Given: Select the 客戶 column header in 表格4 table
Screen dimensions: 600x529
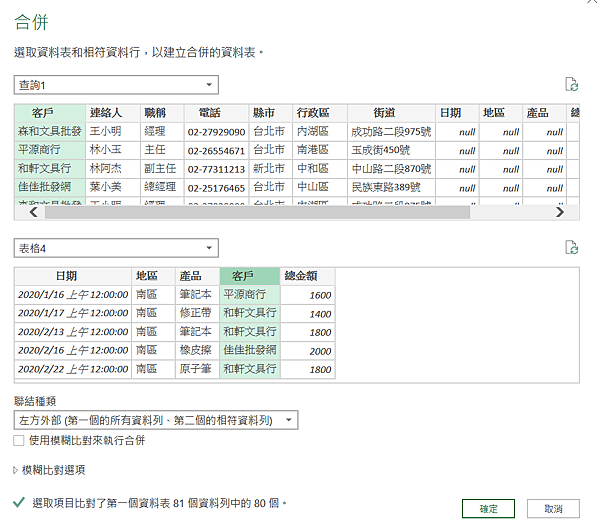Looking at the screenshot, I should (x=250, y=276).
